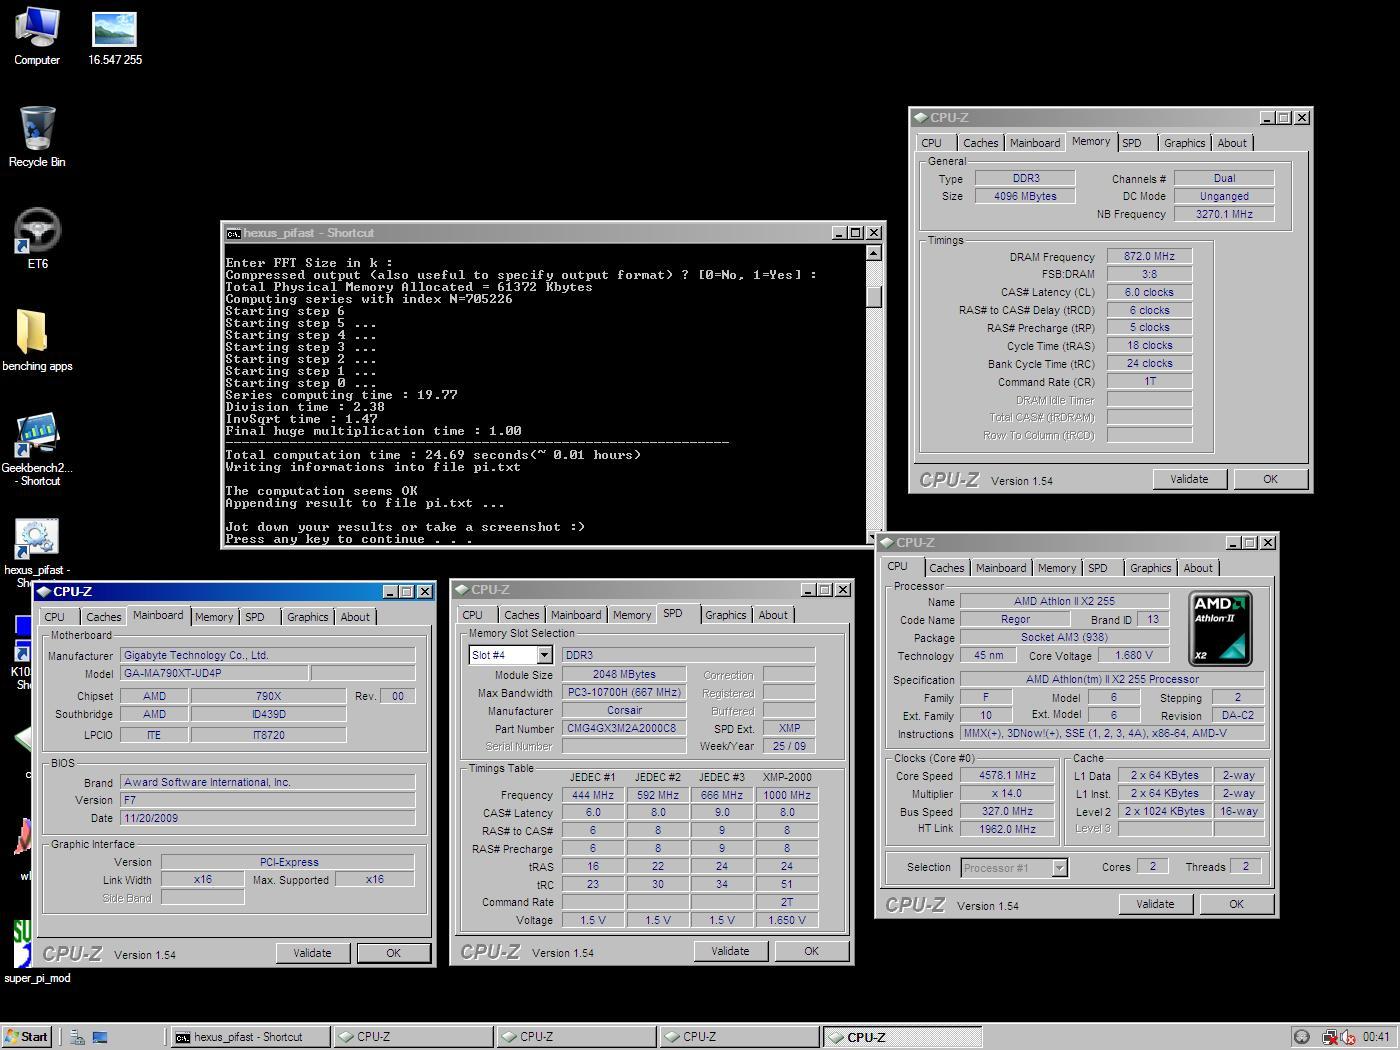This screenshot has height=1050, width=1400.
Task: Click Validate in Mainboard CPU-Z window
Action: click(x=312, y=953)
